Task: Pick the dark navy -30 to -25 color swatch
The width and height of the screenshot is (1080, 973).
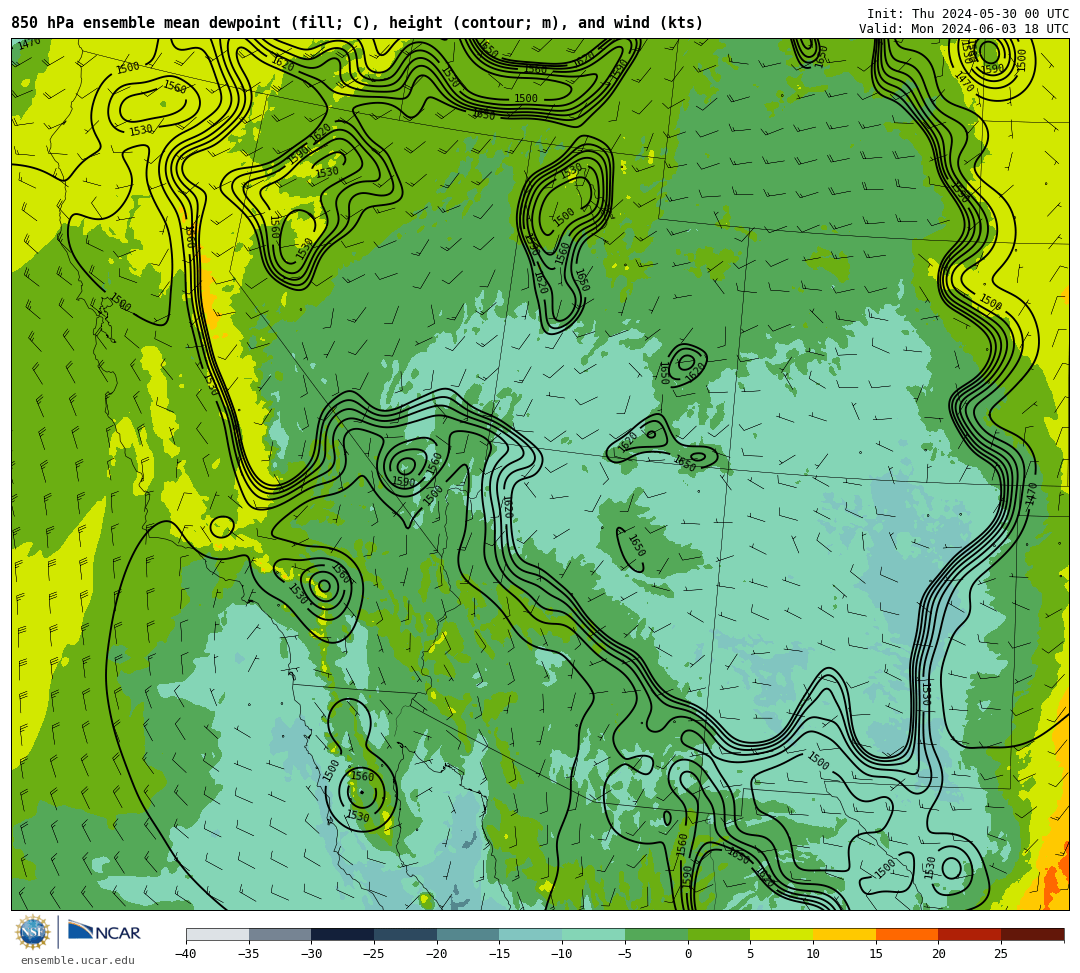Action: (x=343, y=934)
